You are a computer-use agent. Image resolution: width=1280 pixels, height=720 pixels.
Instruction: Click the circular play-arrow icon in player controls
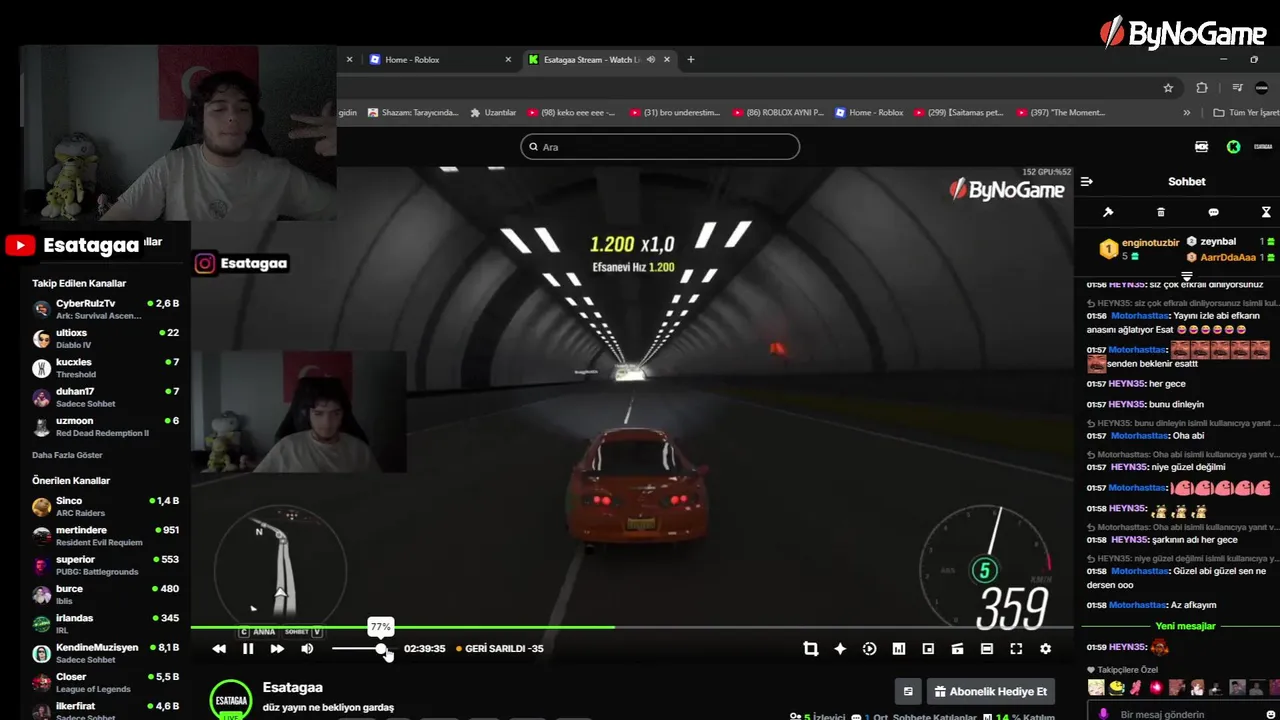pos(869,649)
